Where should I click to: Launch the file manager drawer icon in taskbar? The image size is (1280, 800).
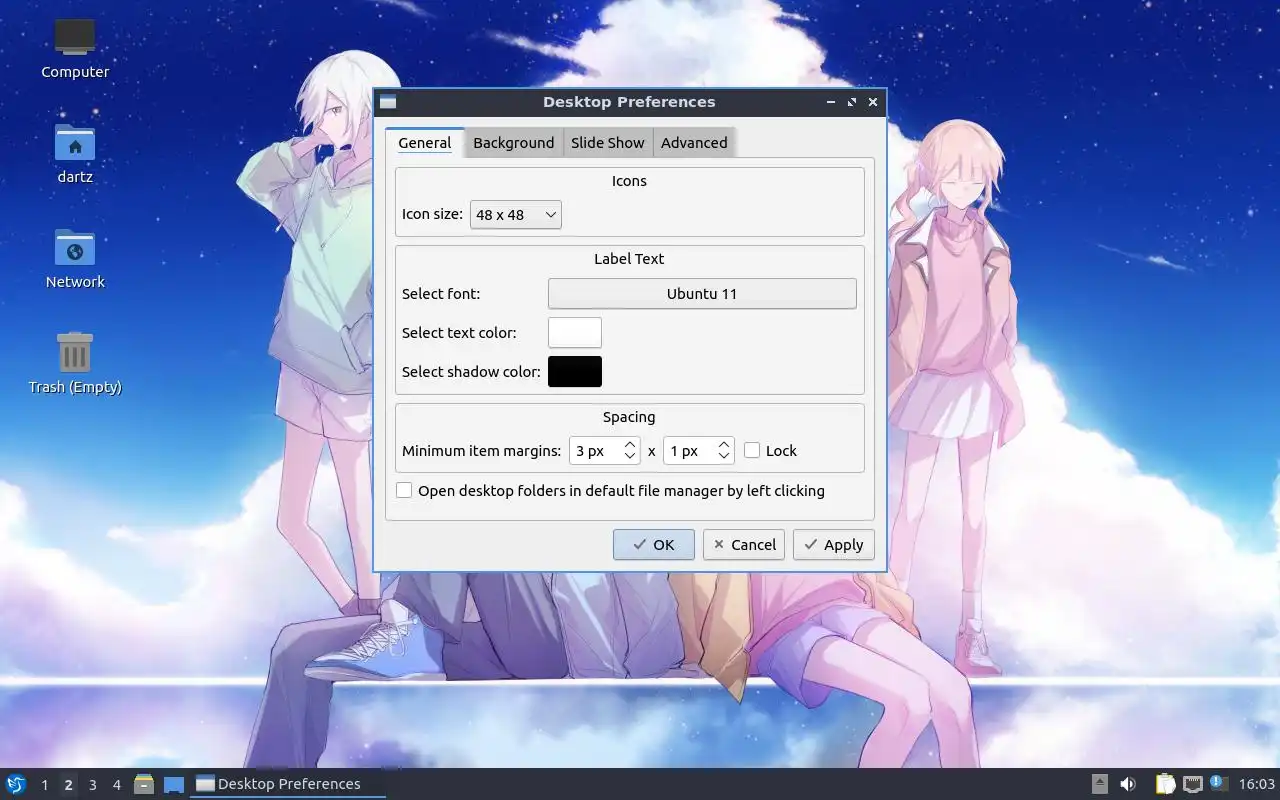pyautogui.click(x=144, y=784)
